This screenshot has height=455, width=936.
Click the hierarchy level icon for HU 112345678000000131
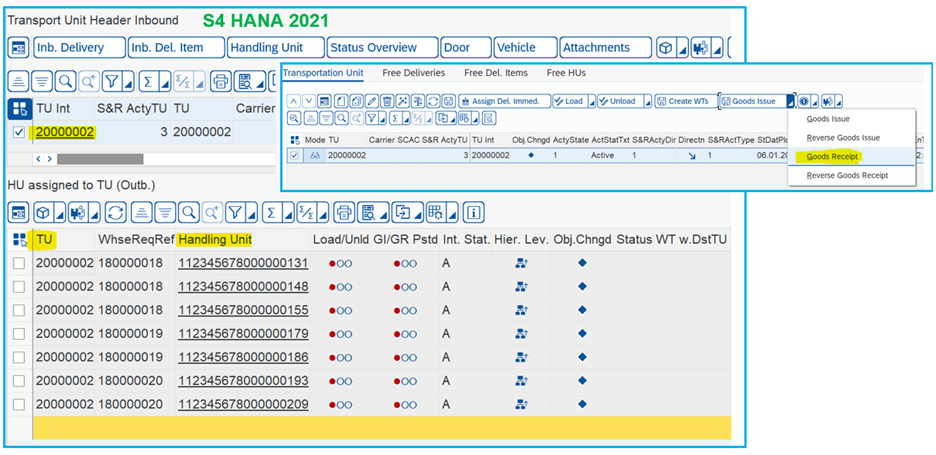pos(521,263)
